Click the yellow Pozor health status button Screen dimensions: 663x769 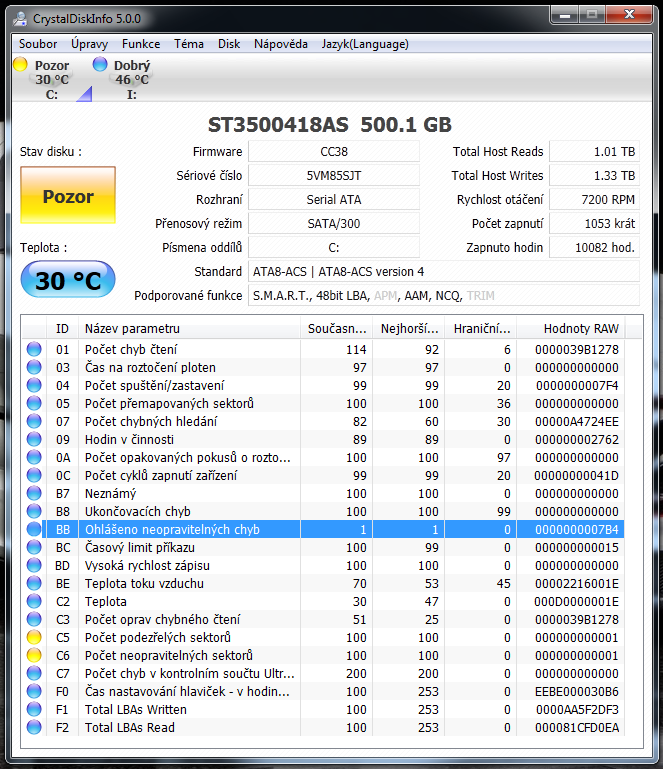point(68,195)
